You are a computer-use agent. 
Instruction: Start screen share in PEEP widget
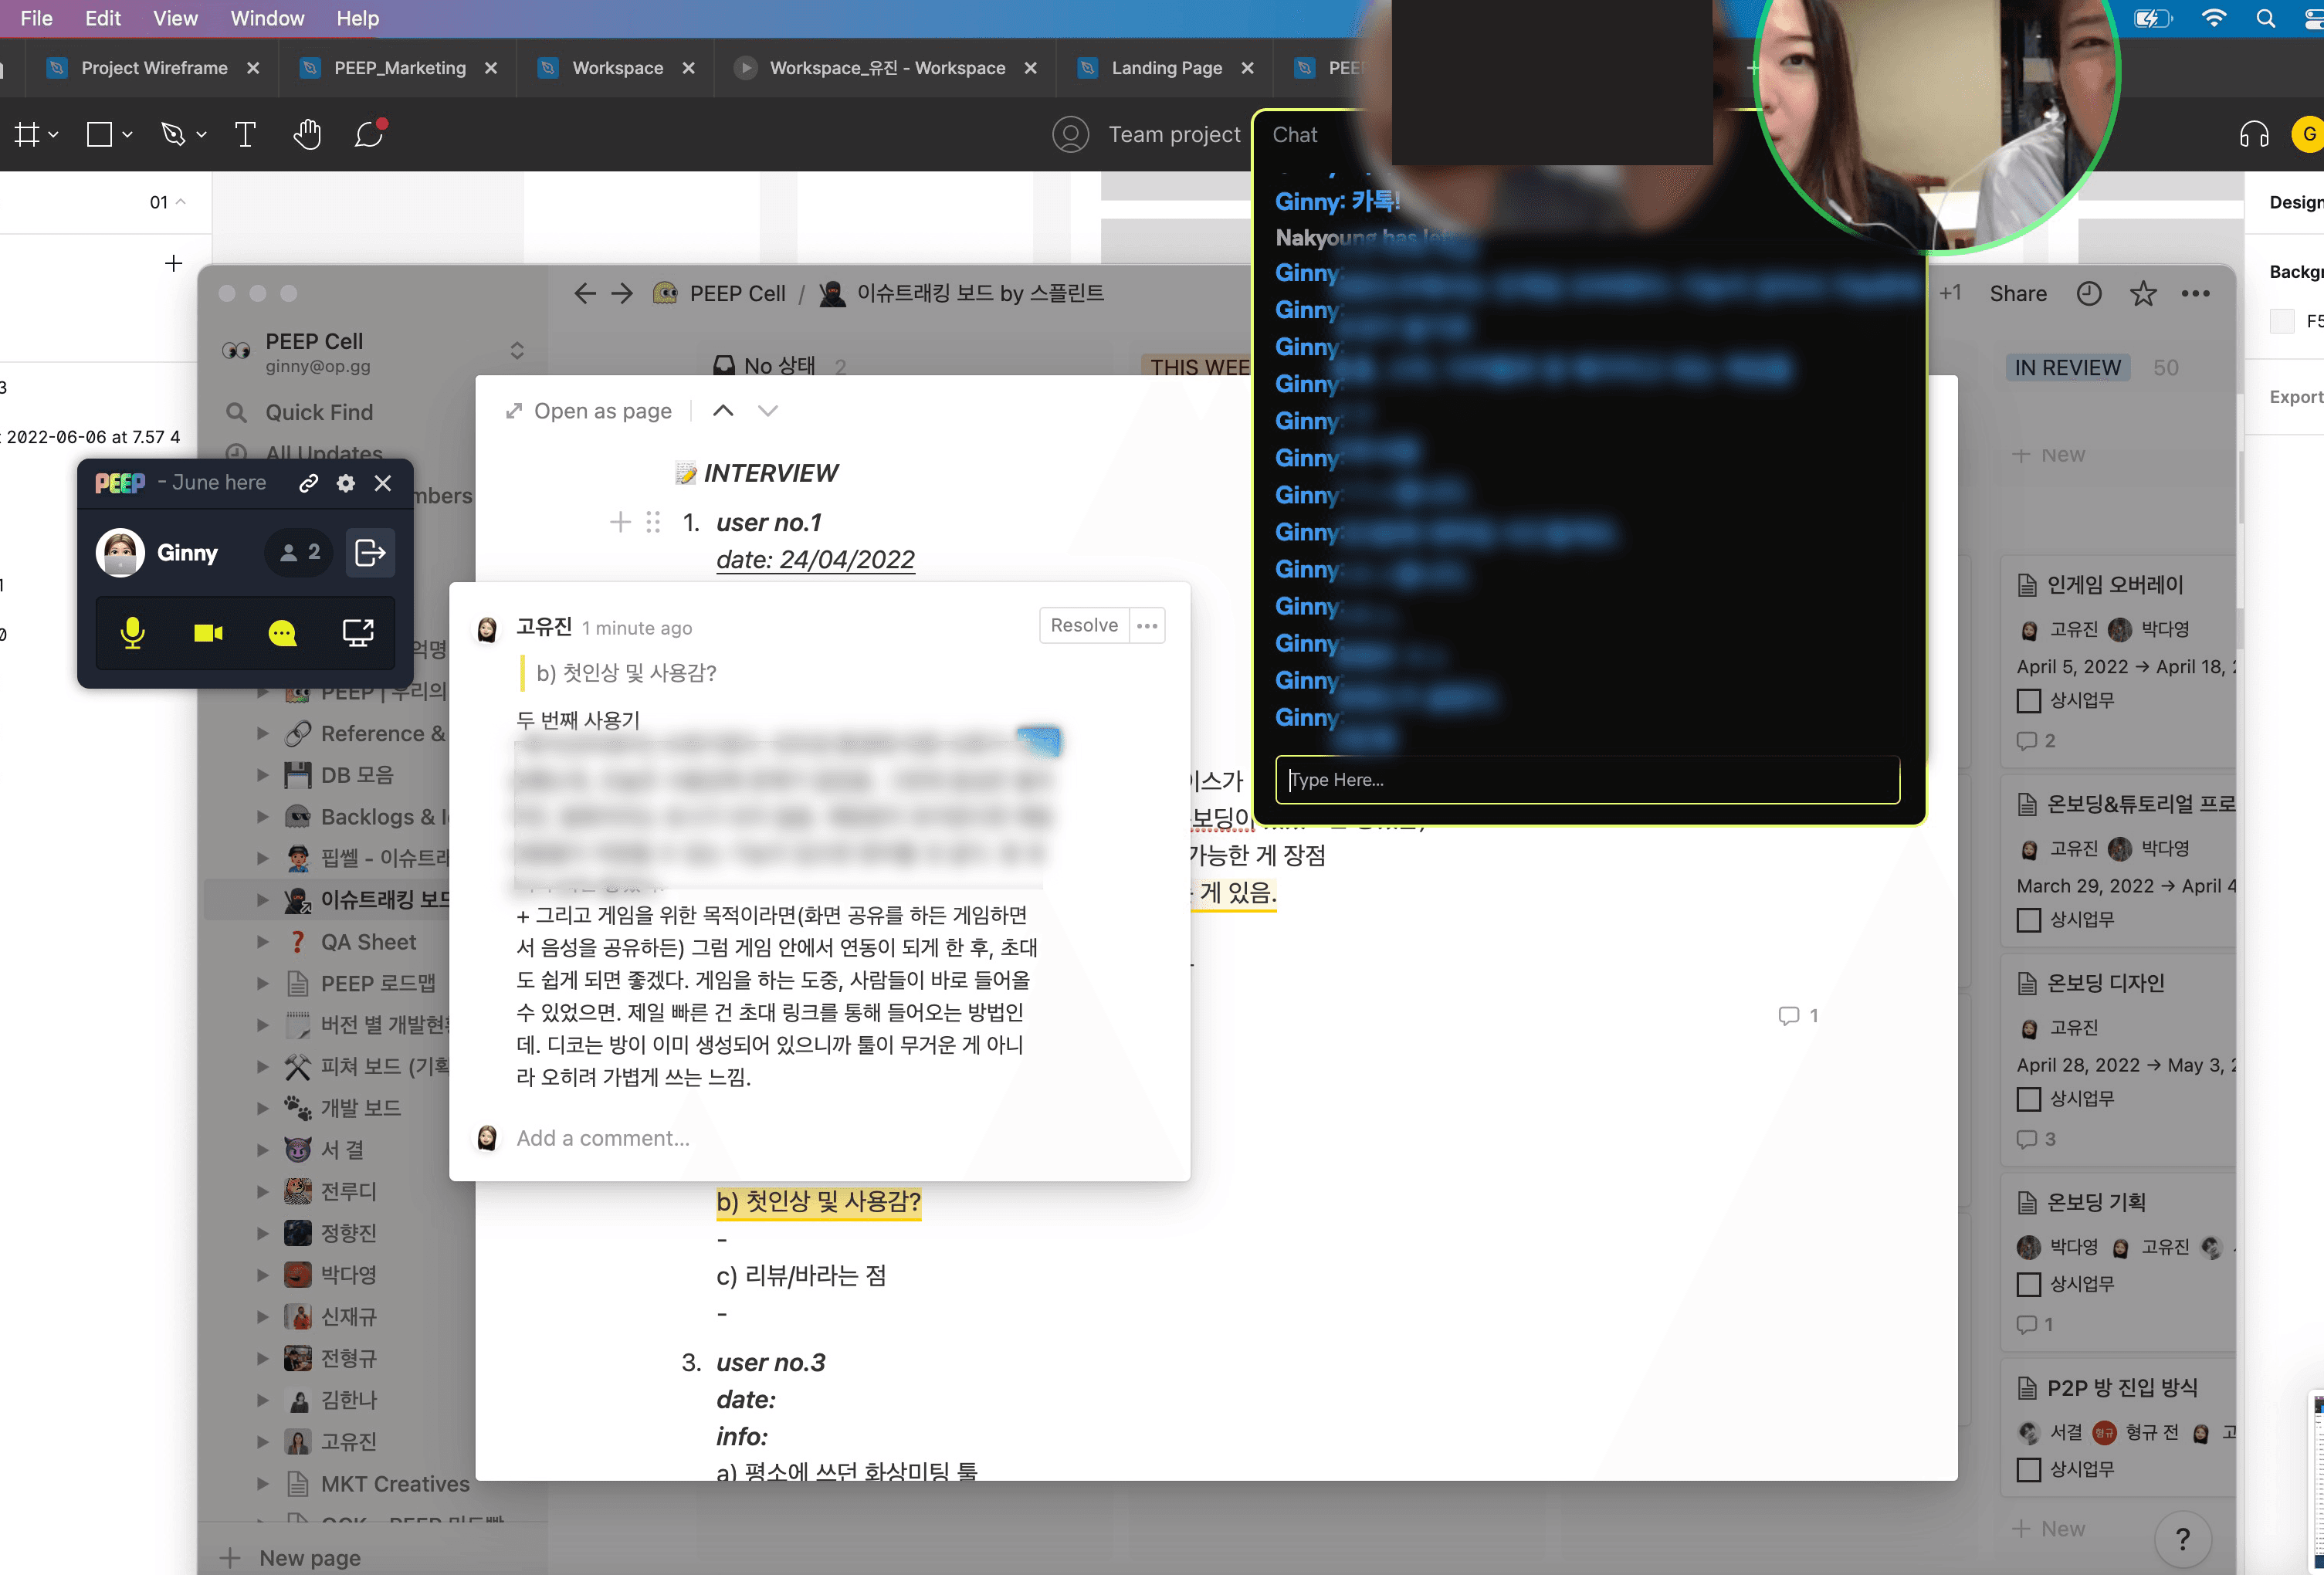[x=358, y=633]
